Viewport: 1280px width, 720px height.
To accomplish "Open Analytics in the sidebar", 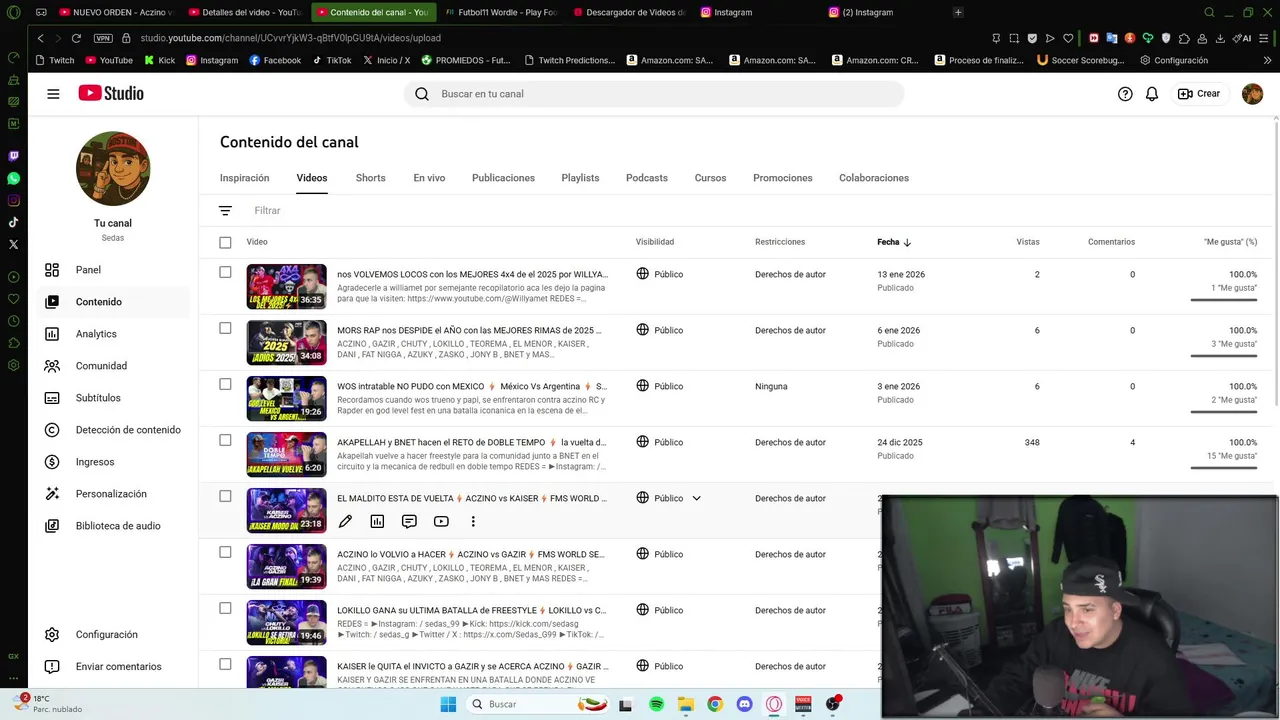I will 113,334.
